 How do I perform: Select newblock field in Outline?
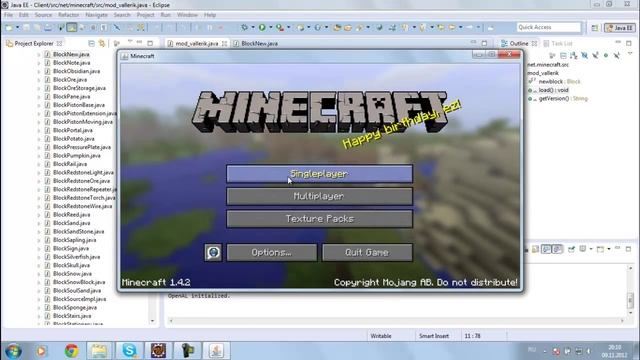tap(554, 82)
